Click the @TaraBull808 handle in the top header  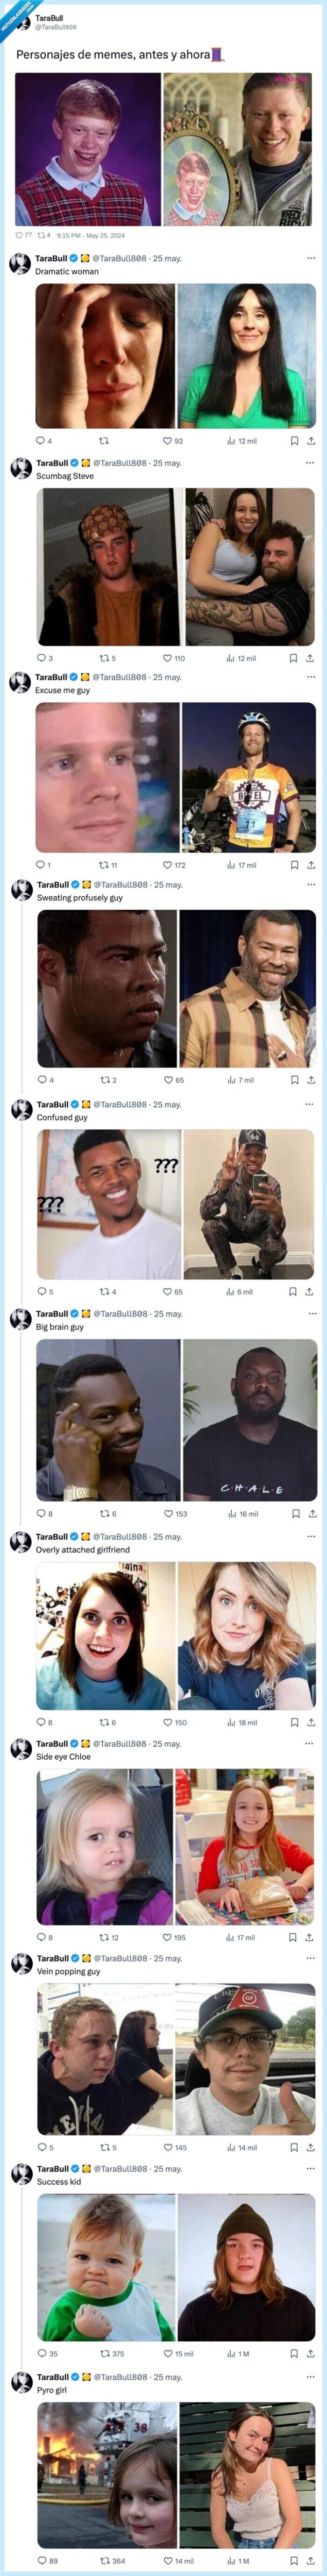coord(56,27)
